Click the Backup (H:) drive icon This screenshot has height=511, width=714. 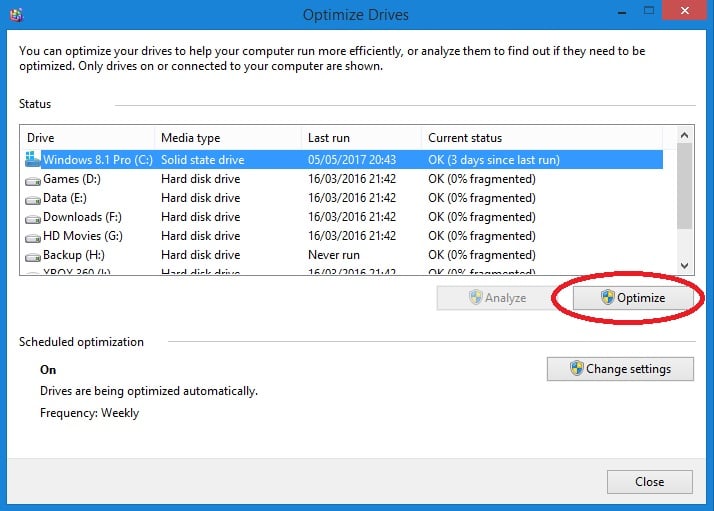pyautogui.click(x=32, y=255)
